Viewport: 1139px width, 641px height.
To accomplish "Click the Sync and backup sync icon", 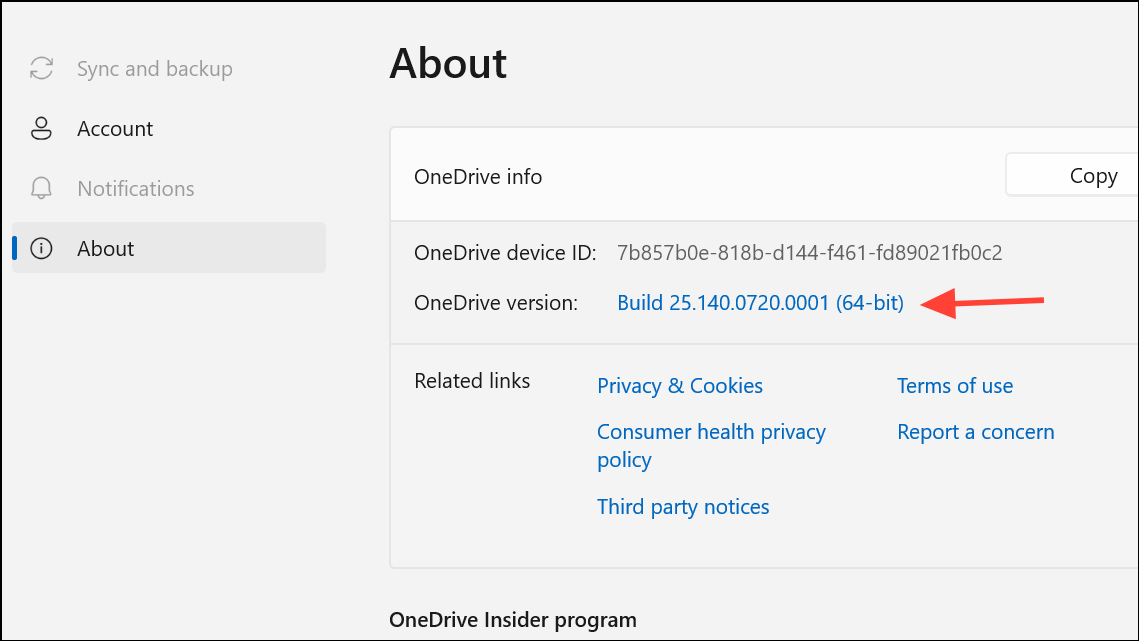I will (40, 68).
